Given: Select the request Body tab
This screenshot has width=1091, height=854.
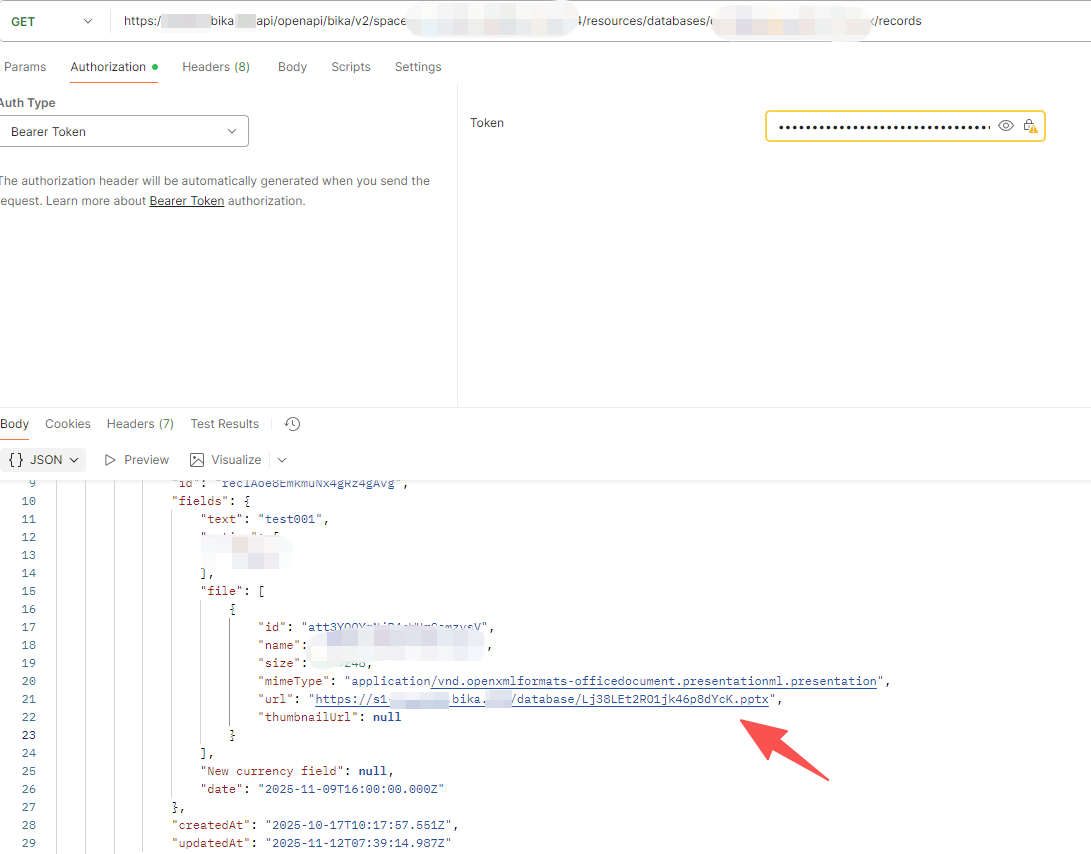Looking at the screenshot, I should coord(292,67).
